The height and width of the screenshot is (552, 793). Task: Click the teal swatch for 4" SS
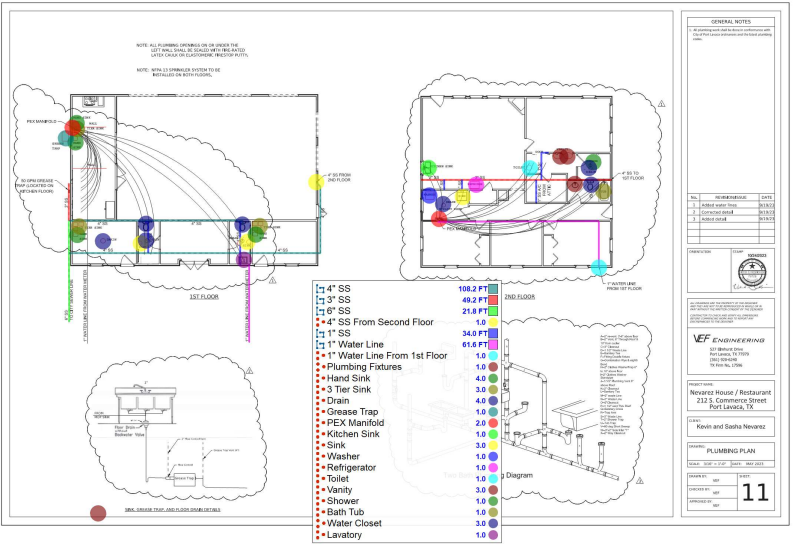pos(493,289)
